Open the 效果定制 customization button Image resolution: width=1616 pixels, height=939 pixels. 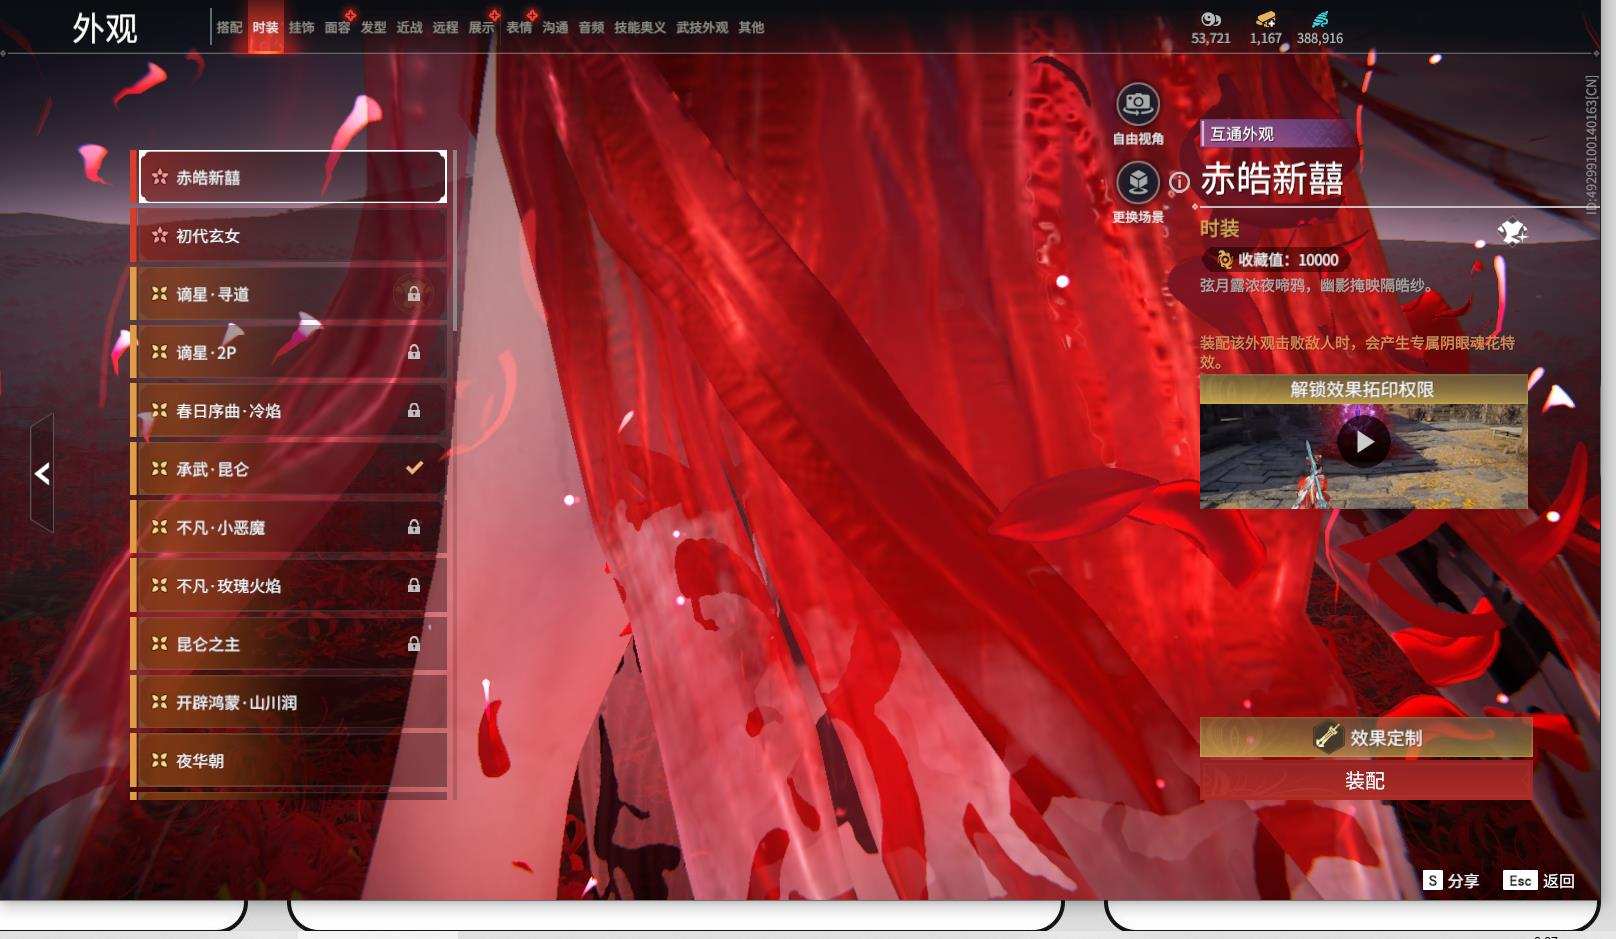[1366, 737]
